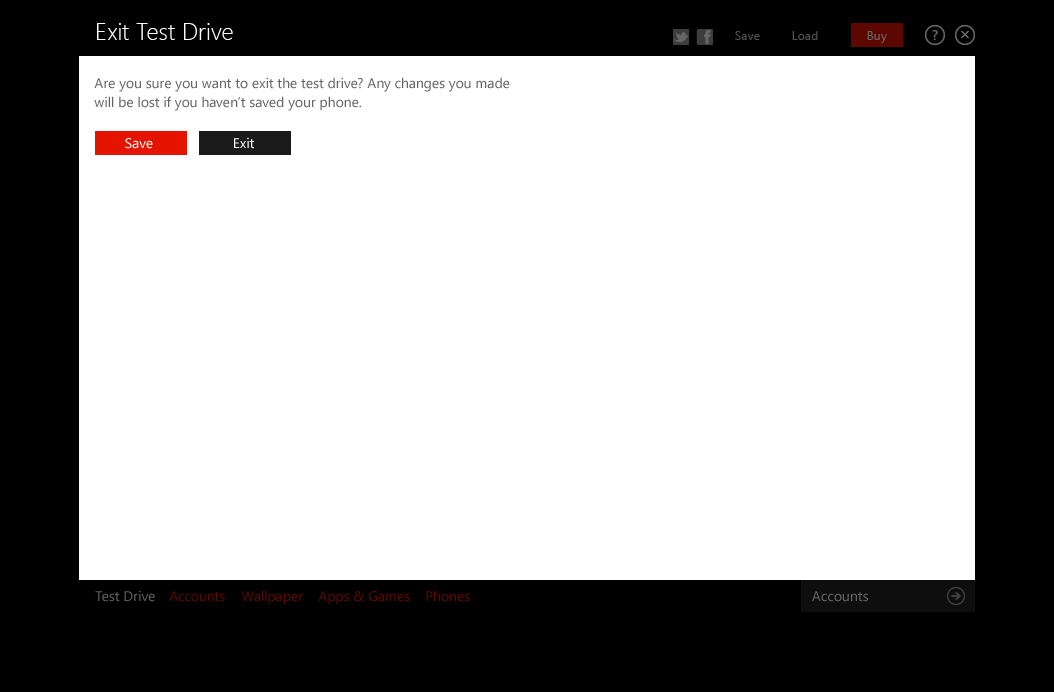Click the Accounts next-step button
The image size is (1054, 692).
click(888, 597)
